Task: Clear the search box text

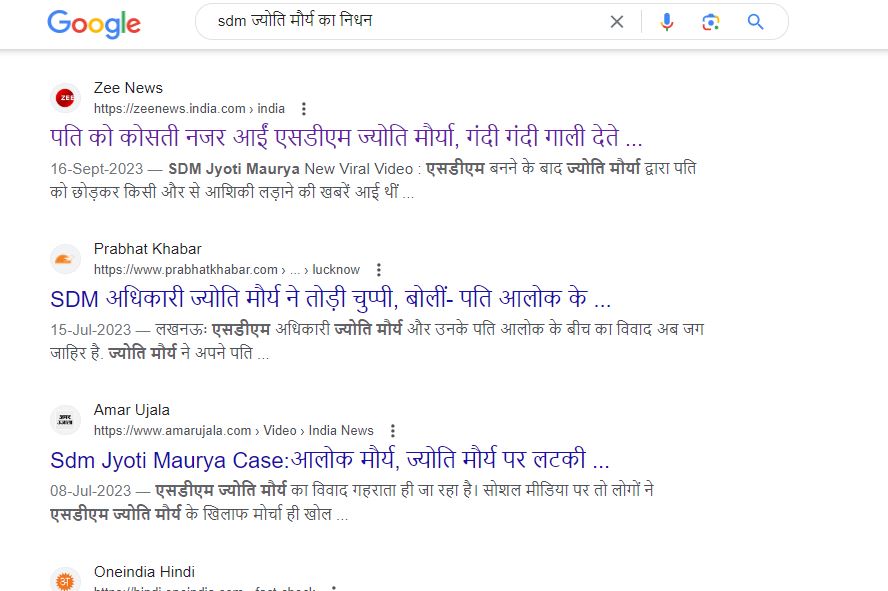Action: click(617, 22)
